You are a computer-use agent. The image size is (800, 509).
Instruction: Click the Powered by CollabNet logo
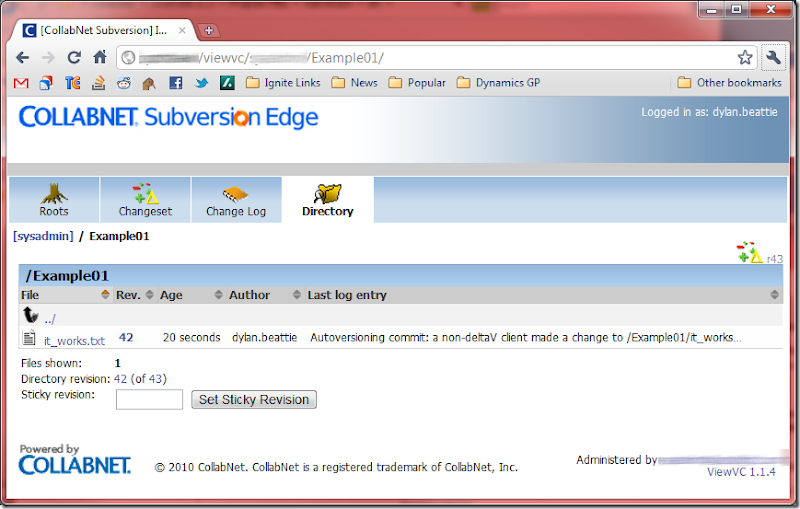point(74,460)
